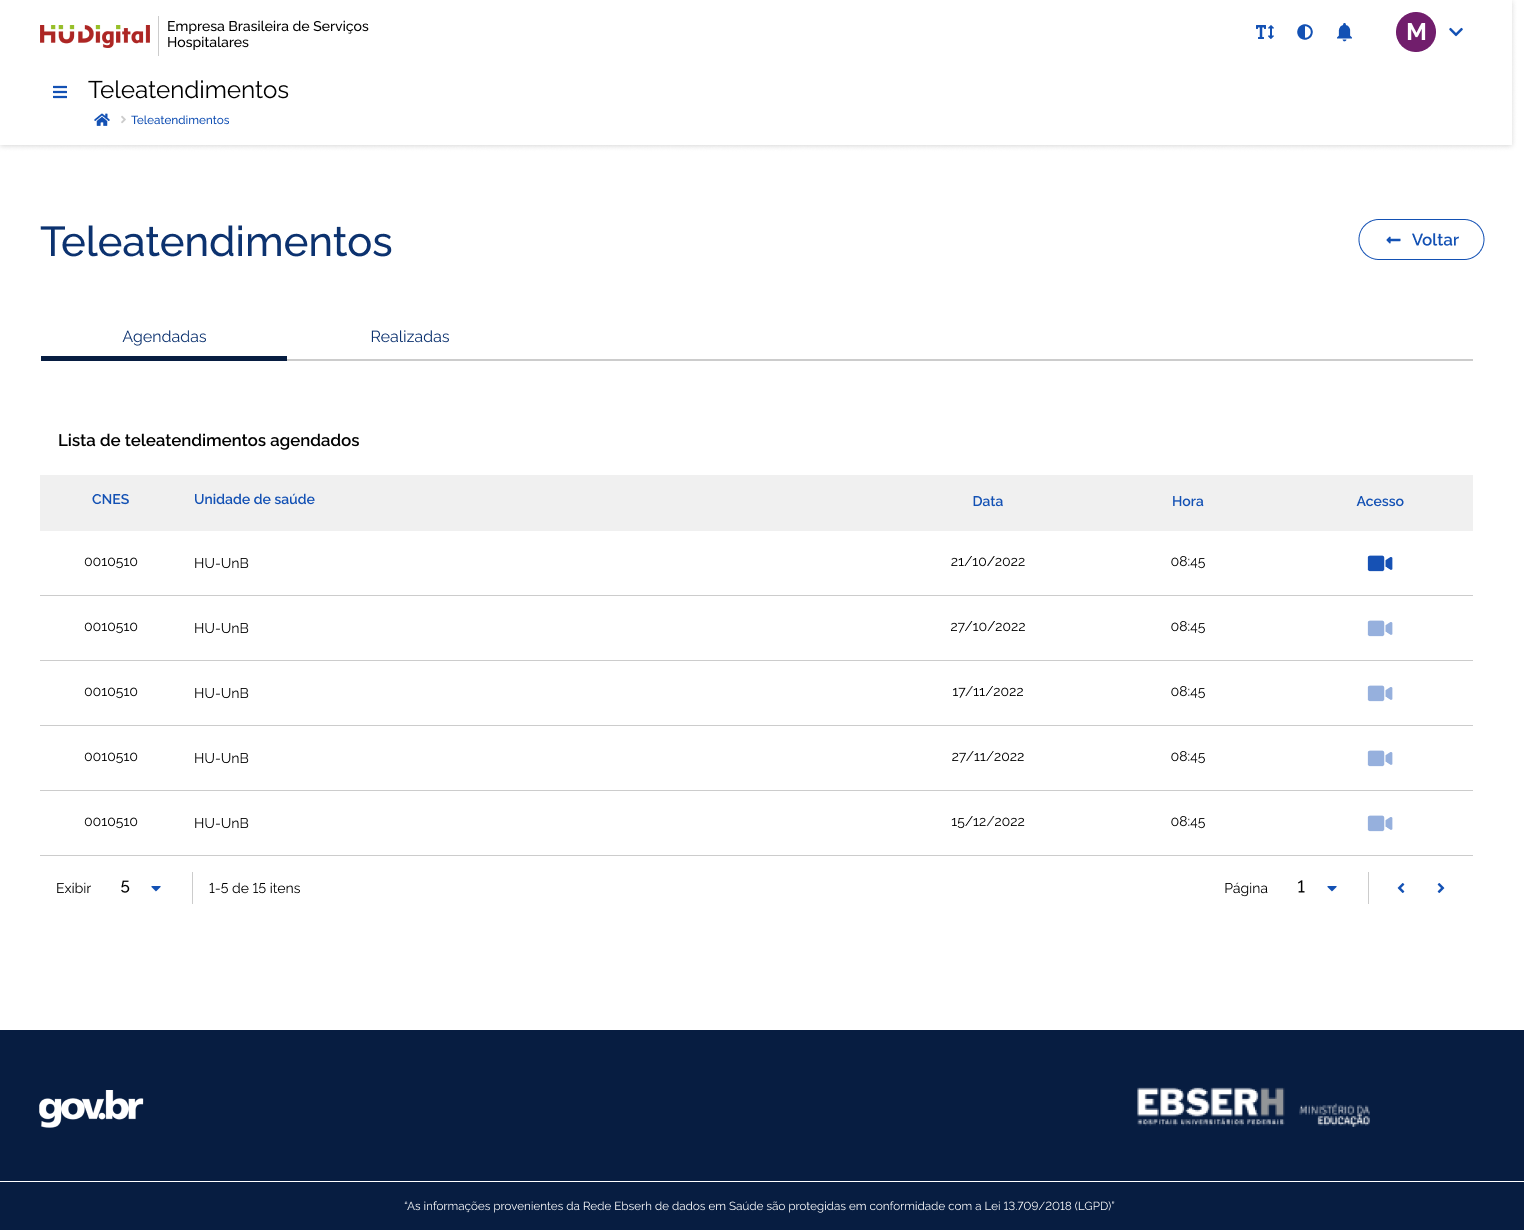Image resolution: width=1524 pixels, height=1230 pixels.
Task: Open the items-per-page Exibir dropdown
Action: (140, 888)
